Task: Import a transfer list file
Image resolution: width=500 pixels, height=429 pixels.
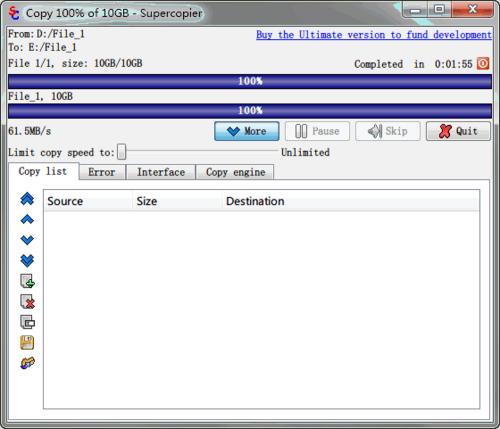Action: tap(27, 363)
